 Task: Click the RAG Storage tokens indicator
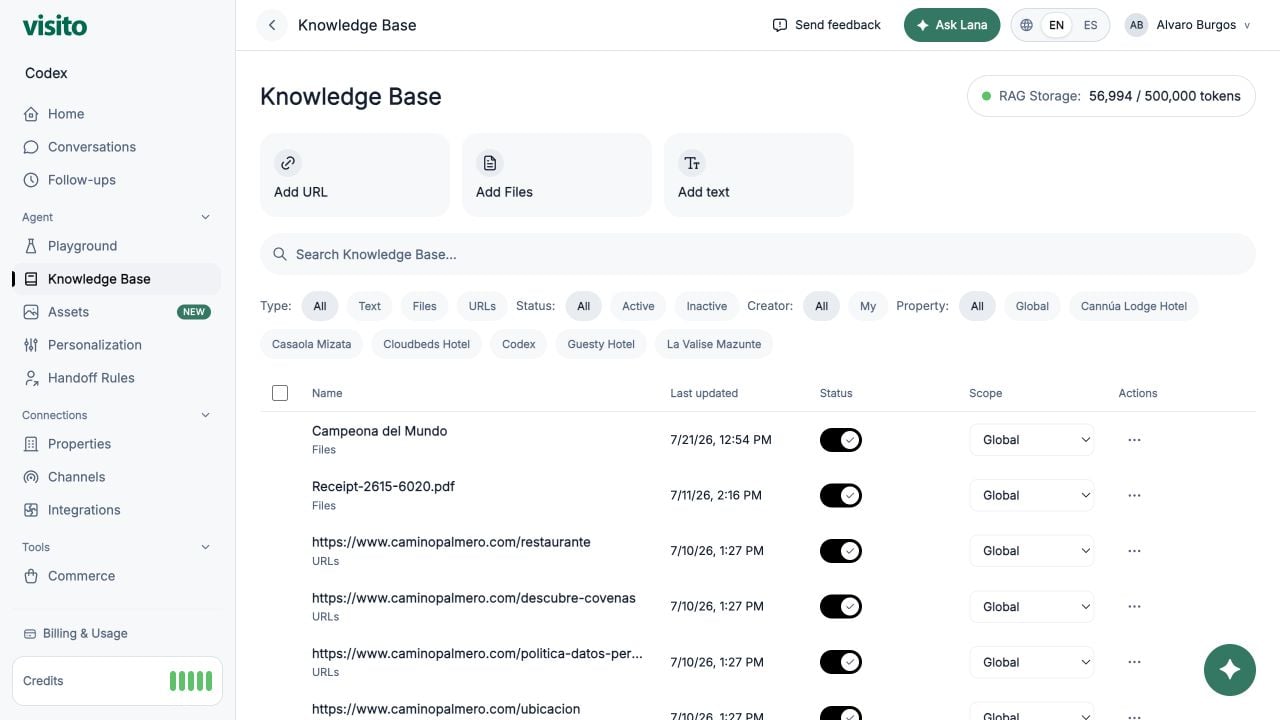(1111, 96)
